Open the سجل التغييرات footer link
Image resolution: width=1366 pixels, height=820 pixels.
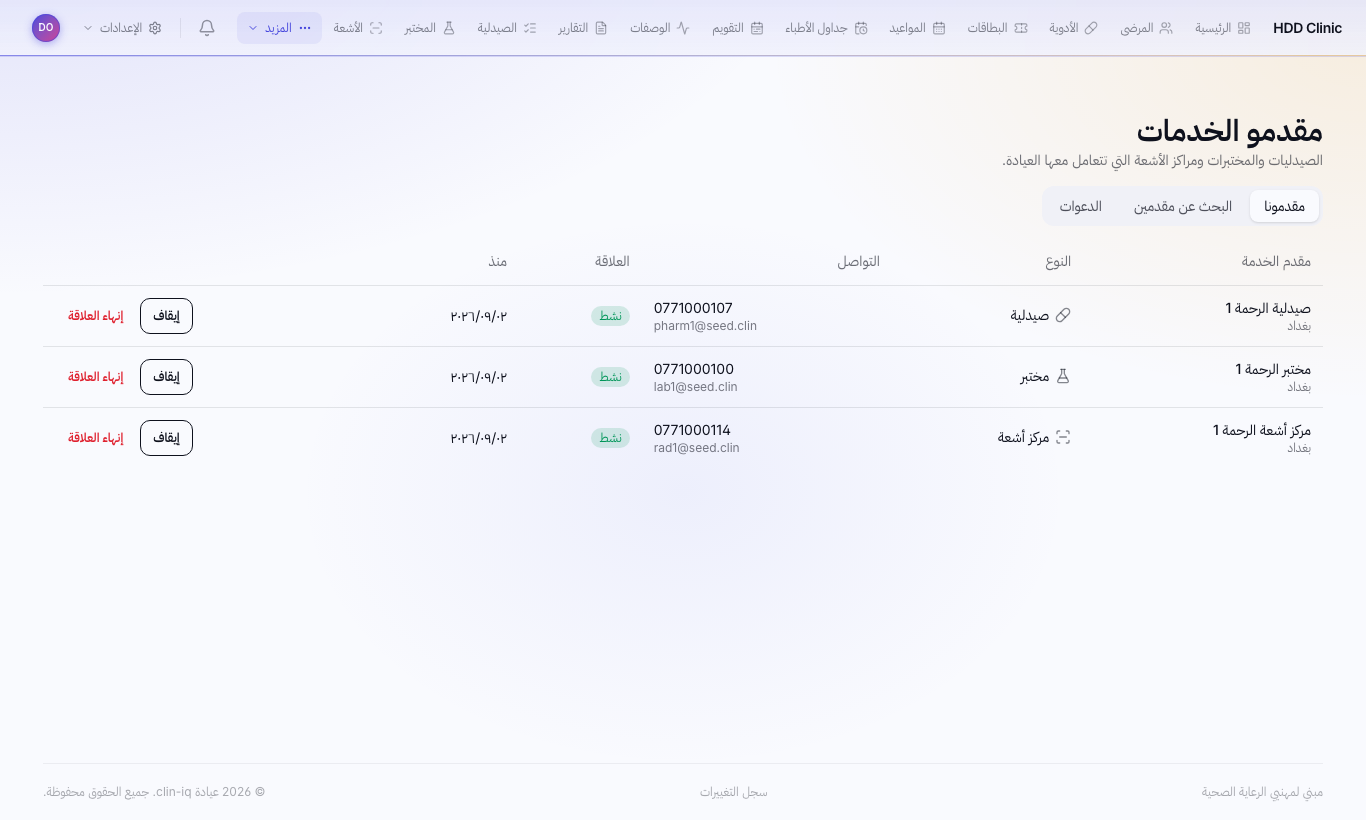tap(734, 792)
